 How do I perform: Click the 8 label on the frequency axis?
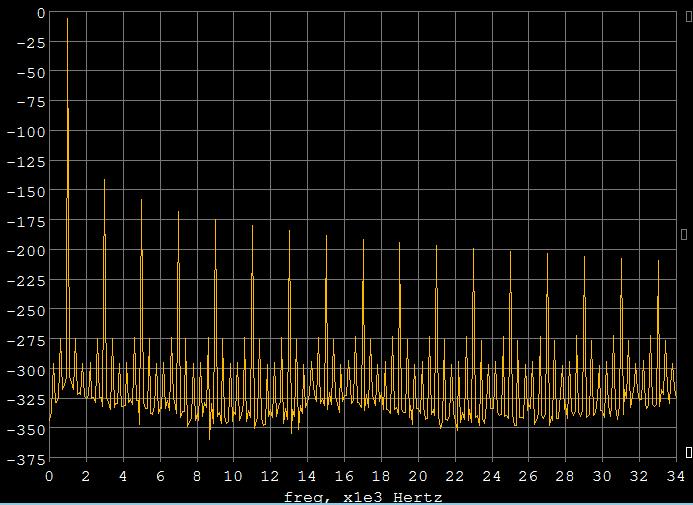pos(197,476)
